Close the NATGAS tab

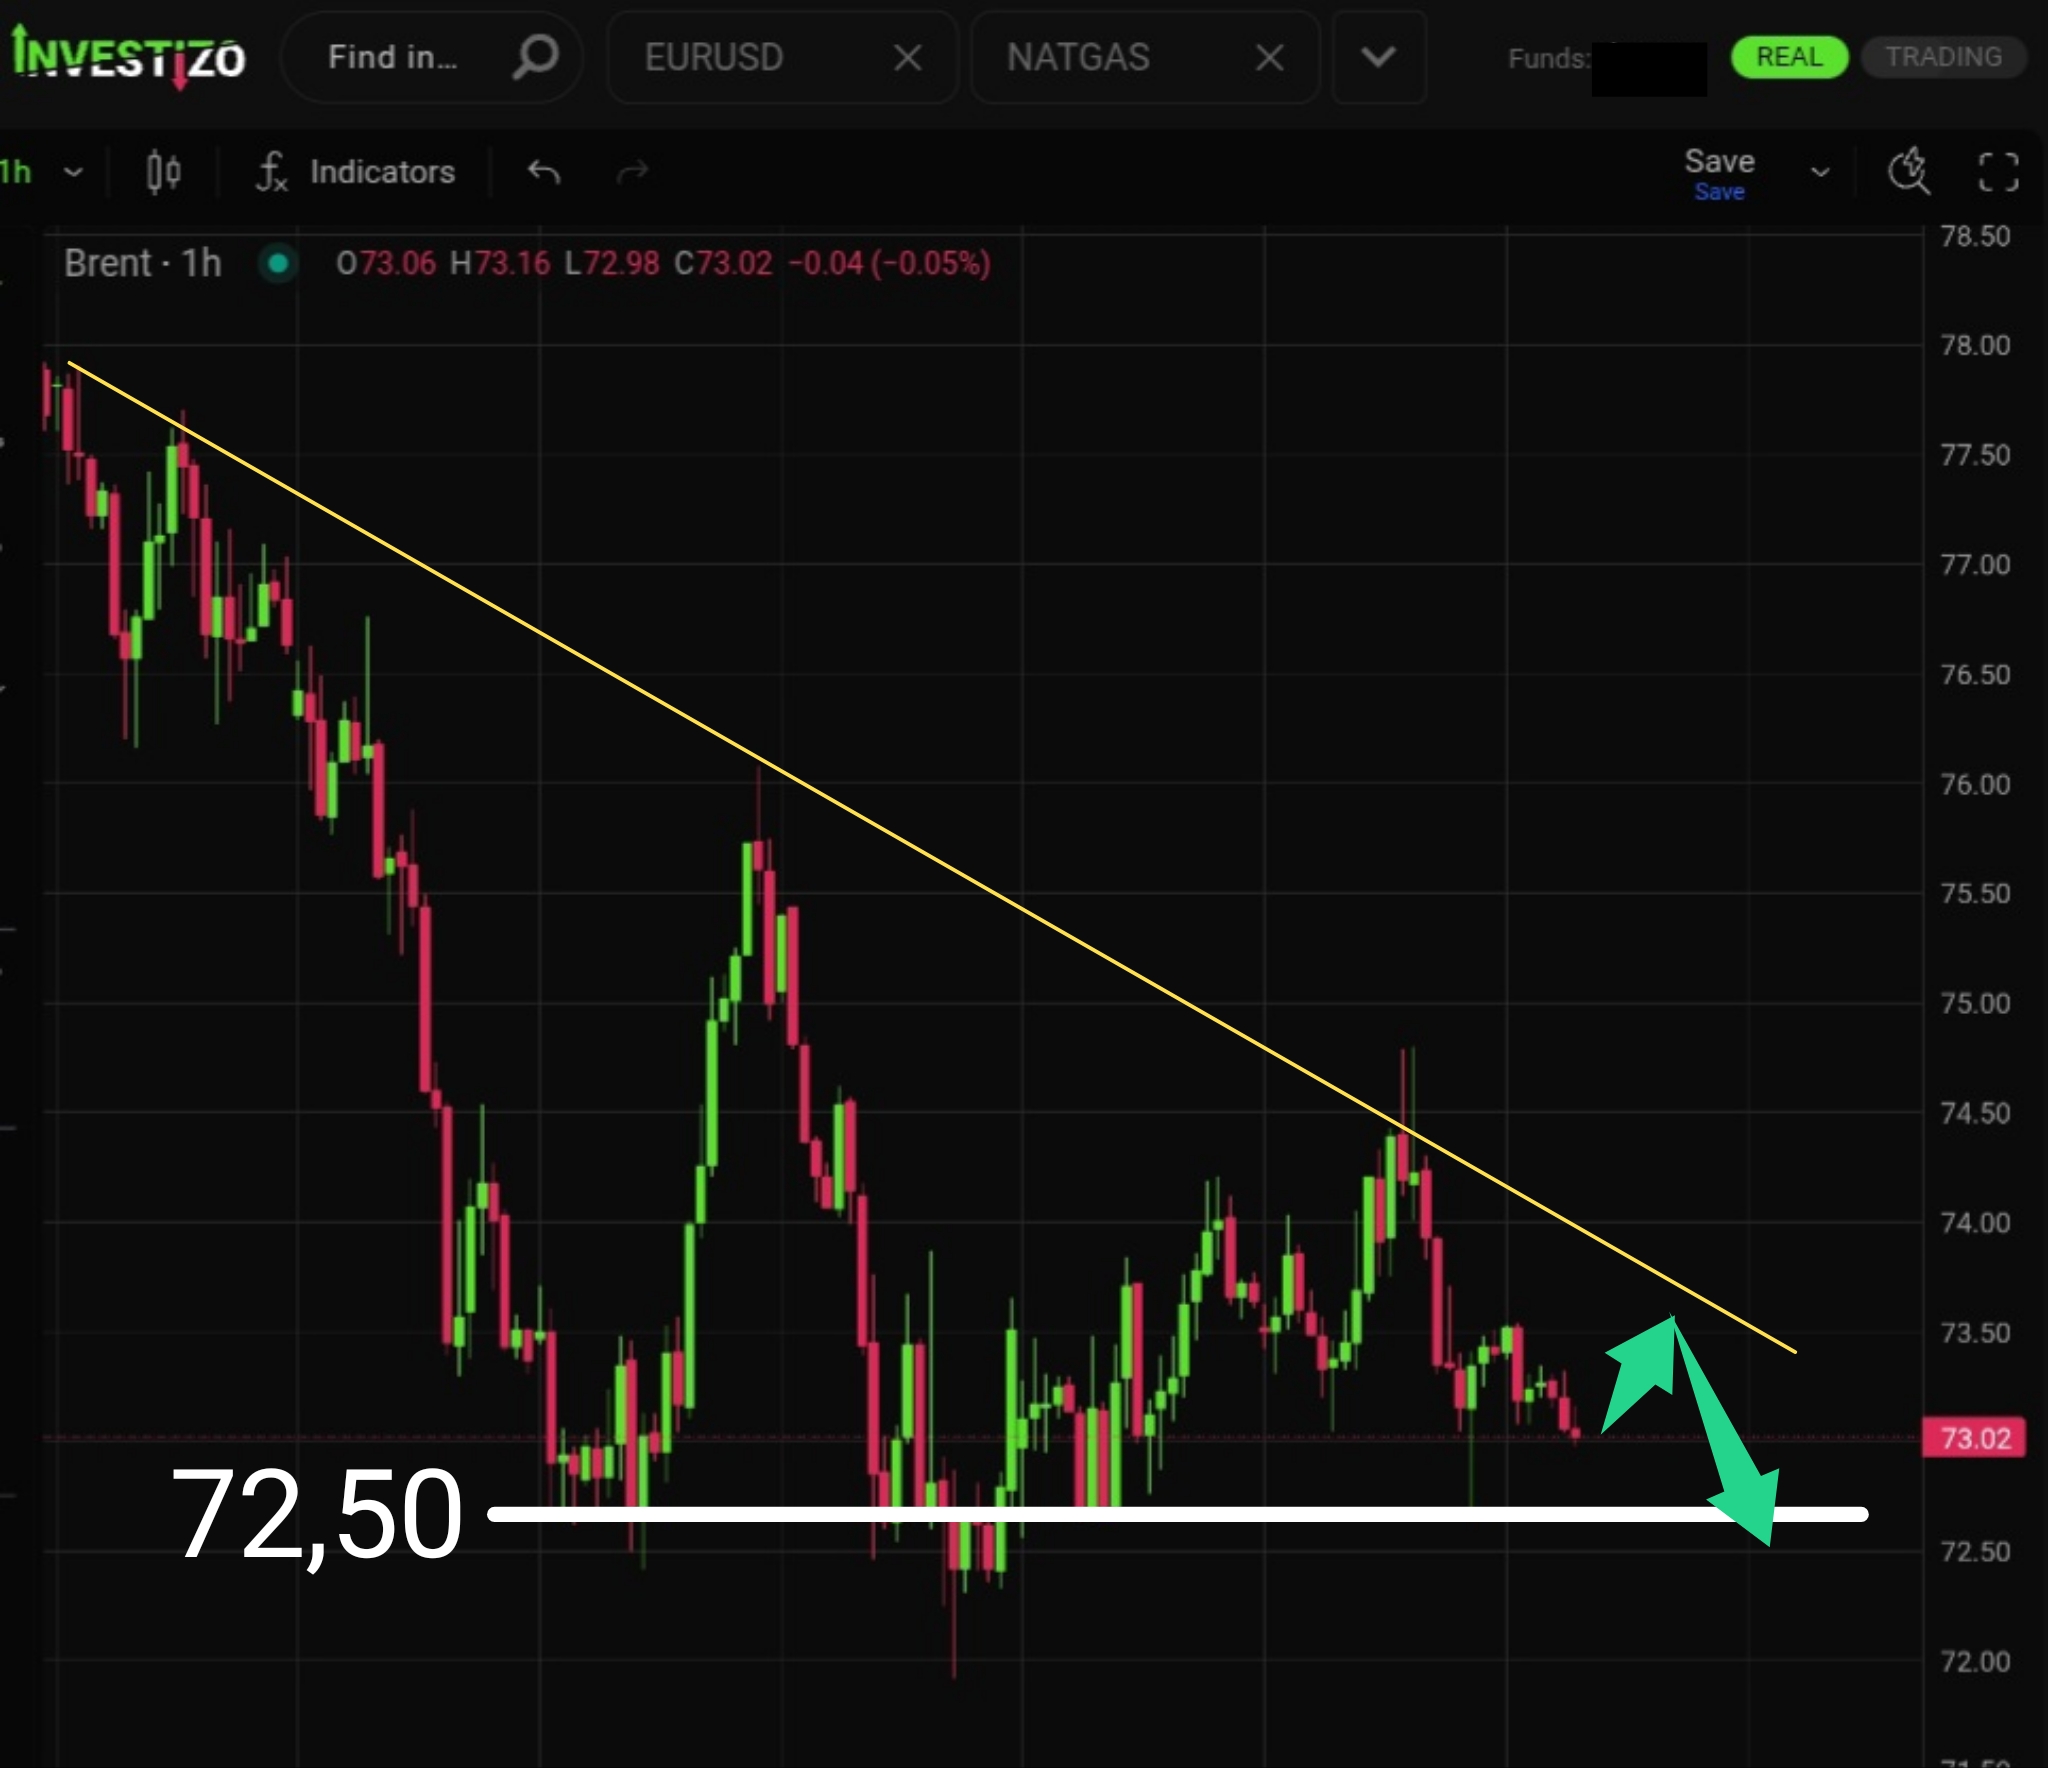tap(1269, 58)
